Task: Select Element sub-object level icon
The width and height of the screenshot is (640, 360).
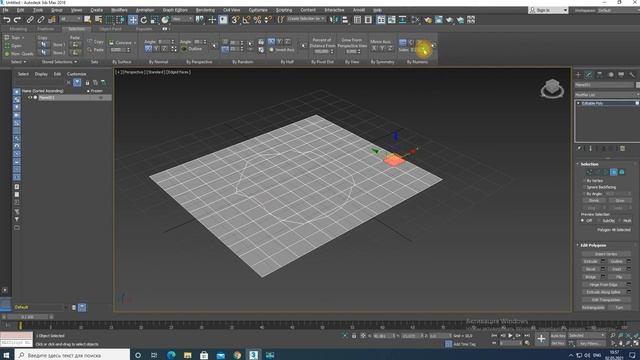Action: [622, 172]
